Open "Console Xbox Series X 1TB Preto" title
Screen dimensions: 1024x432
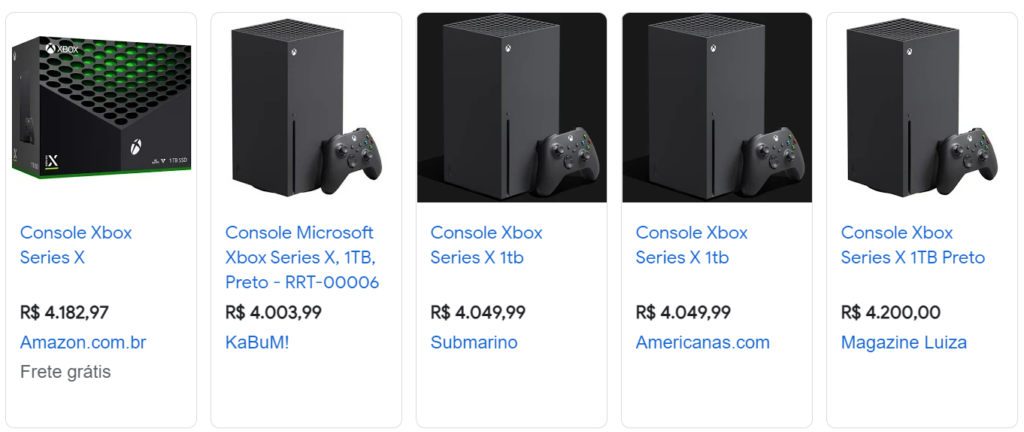(x=912, y=245)
